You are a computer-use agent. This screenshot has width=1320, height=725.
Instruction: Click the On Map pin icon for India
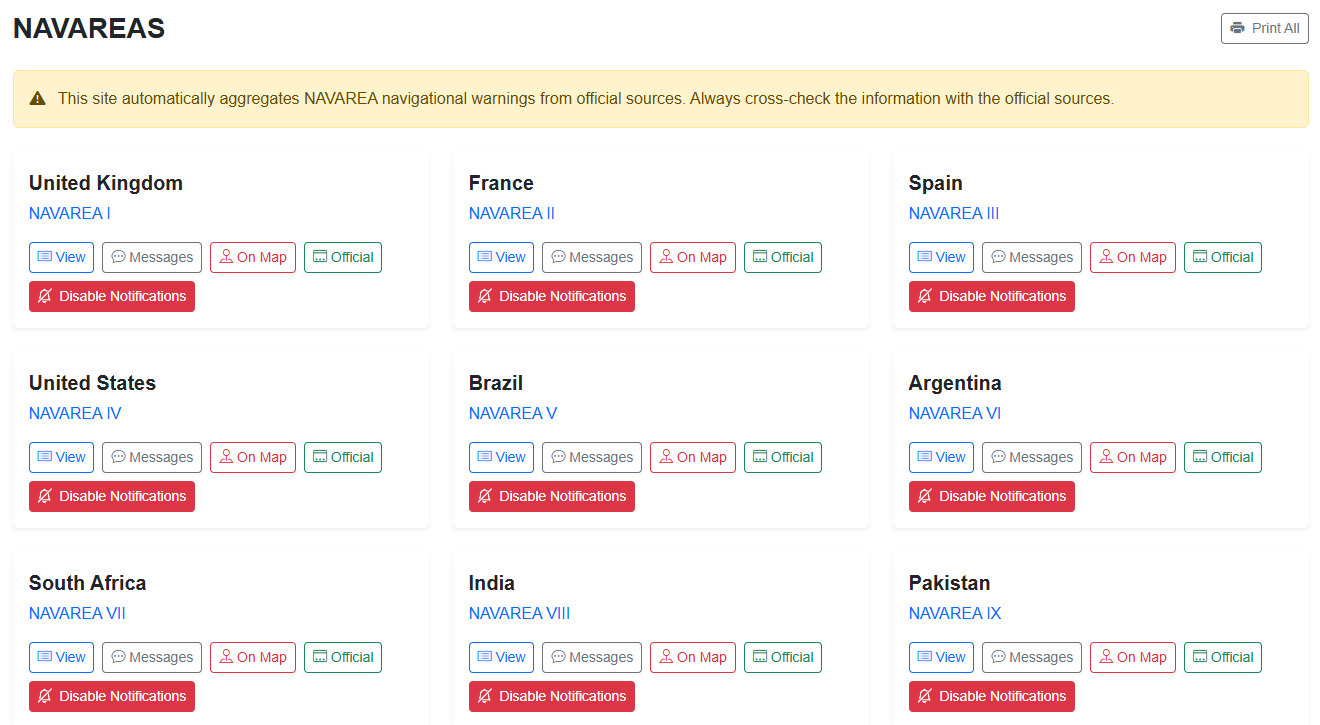pyautogui.click(x=666, y=657)
